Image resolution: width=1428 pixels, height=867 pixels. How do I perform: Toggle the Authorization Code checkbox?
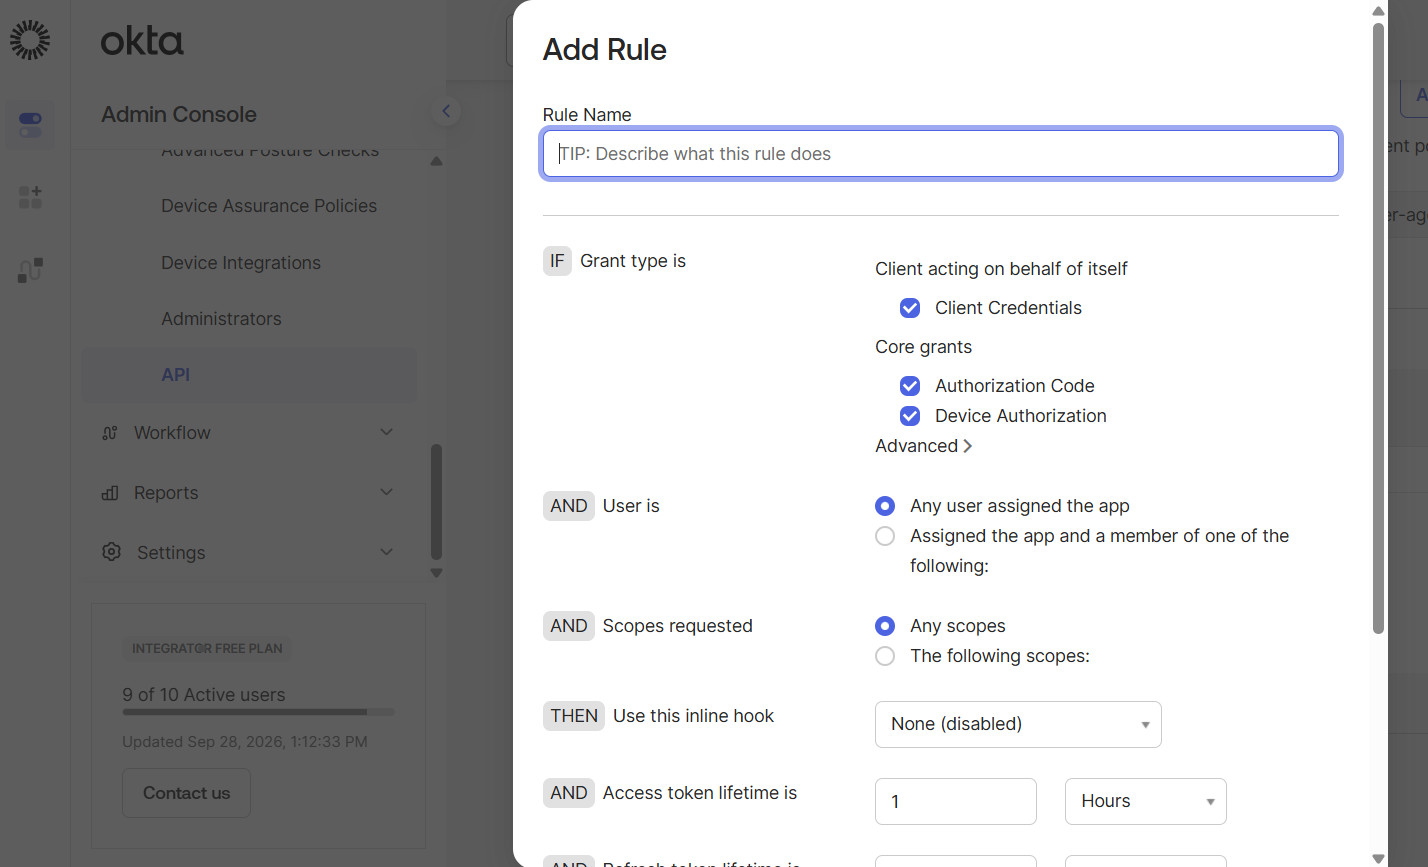pyautogui.click(x=910, y=386)
